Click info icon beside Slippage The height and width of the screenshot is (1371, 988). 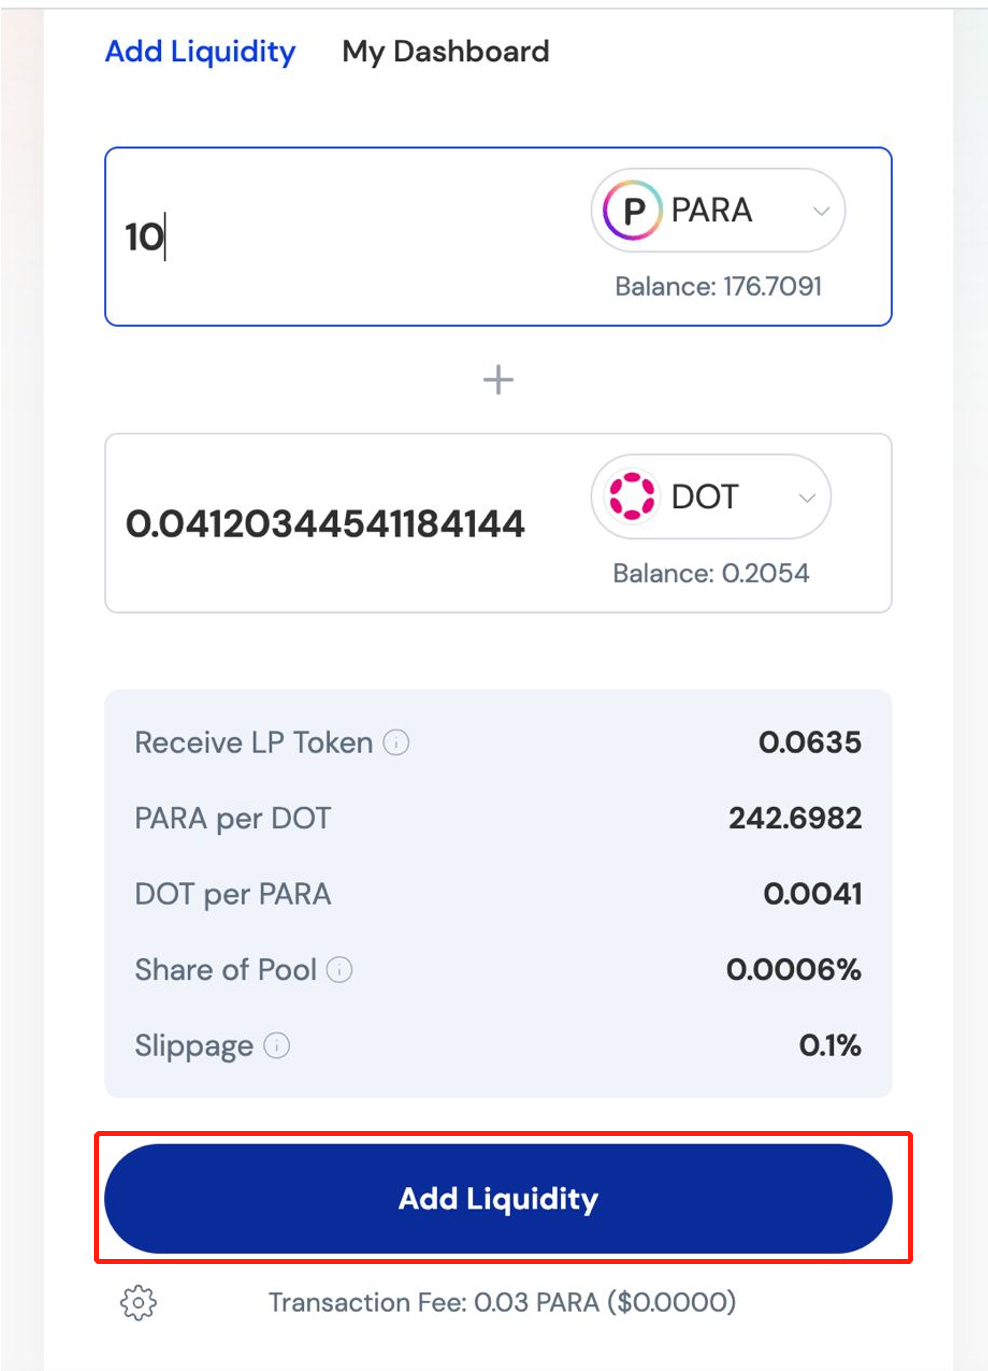pyautogui.click(x=277, y=1045)
